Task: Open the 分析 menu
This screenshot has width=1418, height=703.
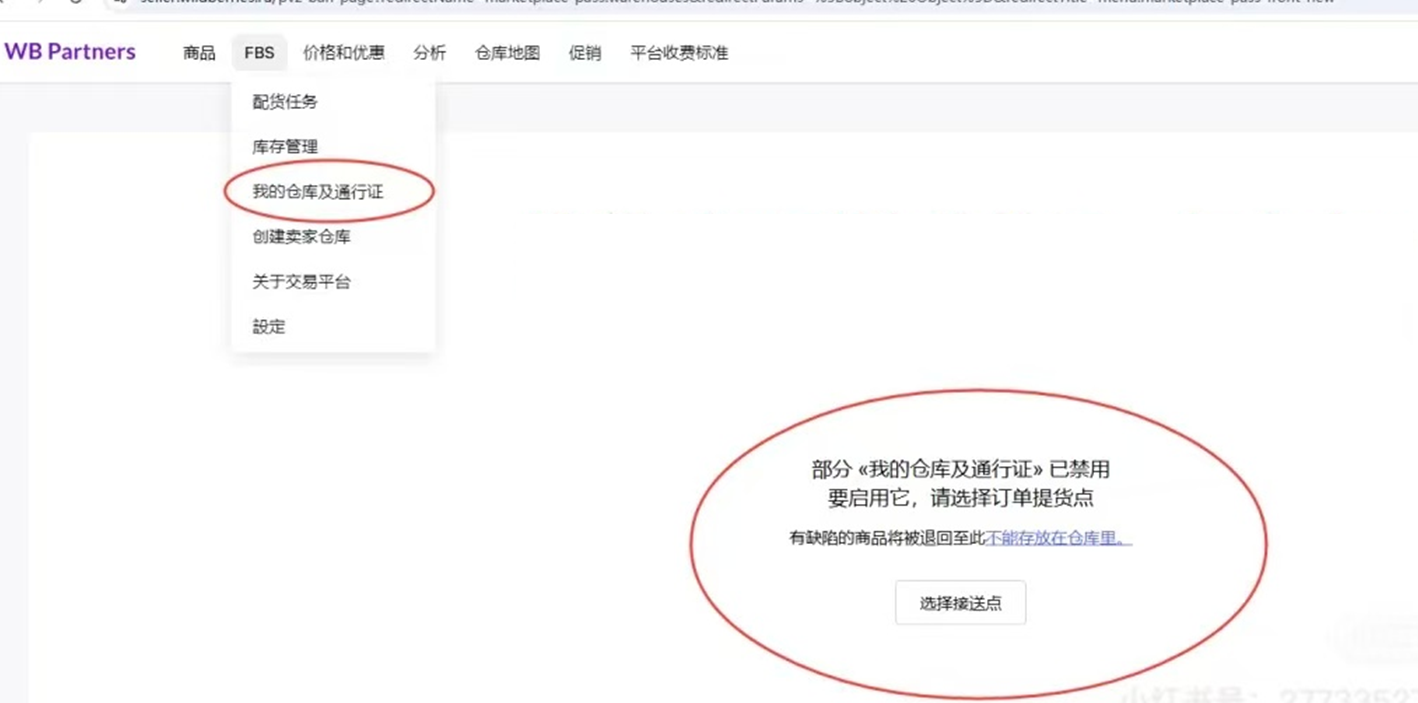Action: point(429,53)
